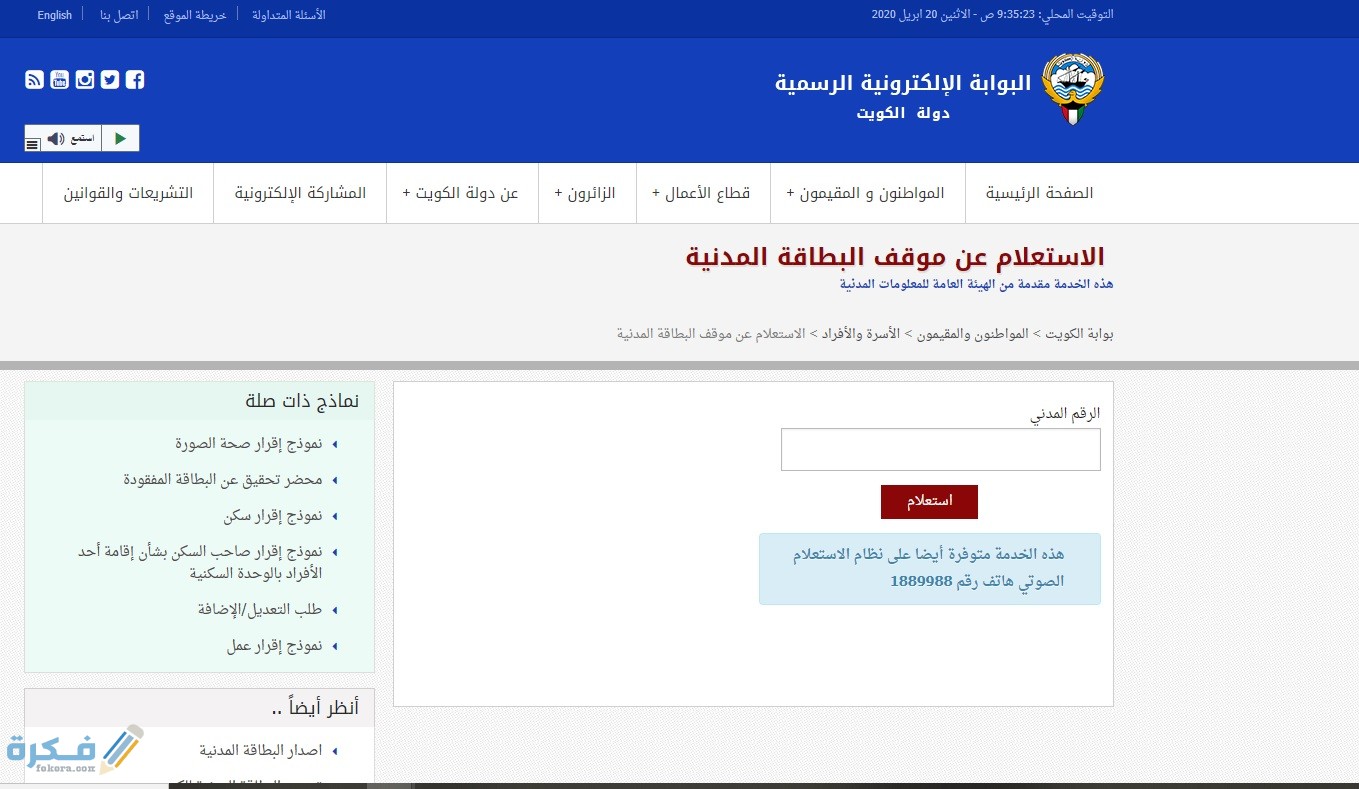Screen dimensions: 1359x789
Task: Expand the المواطنون و المقيمون menu
Action: [867, 193]
